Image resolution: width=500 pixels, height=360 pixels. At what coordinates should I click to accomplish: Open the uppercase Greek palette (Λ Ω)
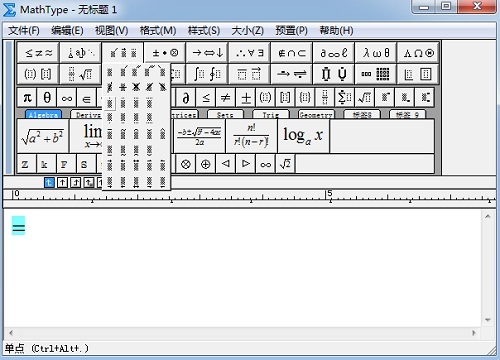tap(418, 53)
